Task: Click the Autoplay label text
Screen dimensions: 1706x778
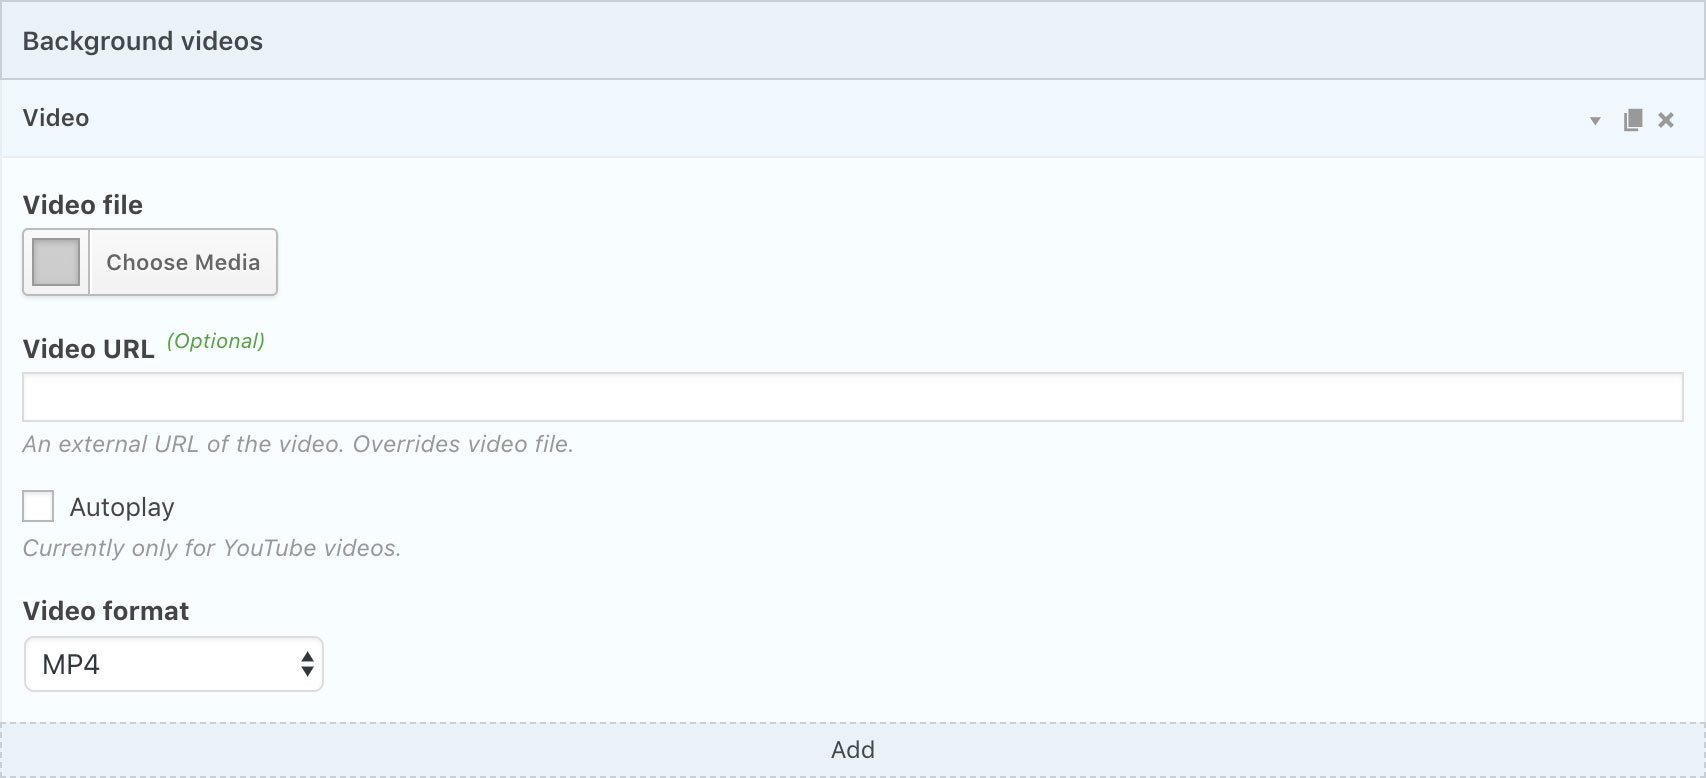Action: tap(122, 507)
